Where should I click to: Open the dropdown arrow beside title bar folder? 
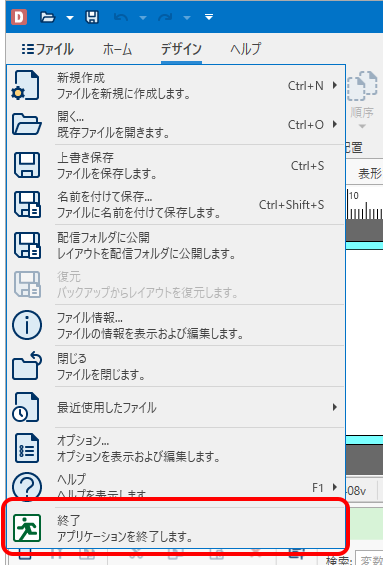pyautogui.click(x=70, y=18)
